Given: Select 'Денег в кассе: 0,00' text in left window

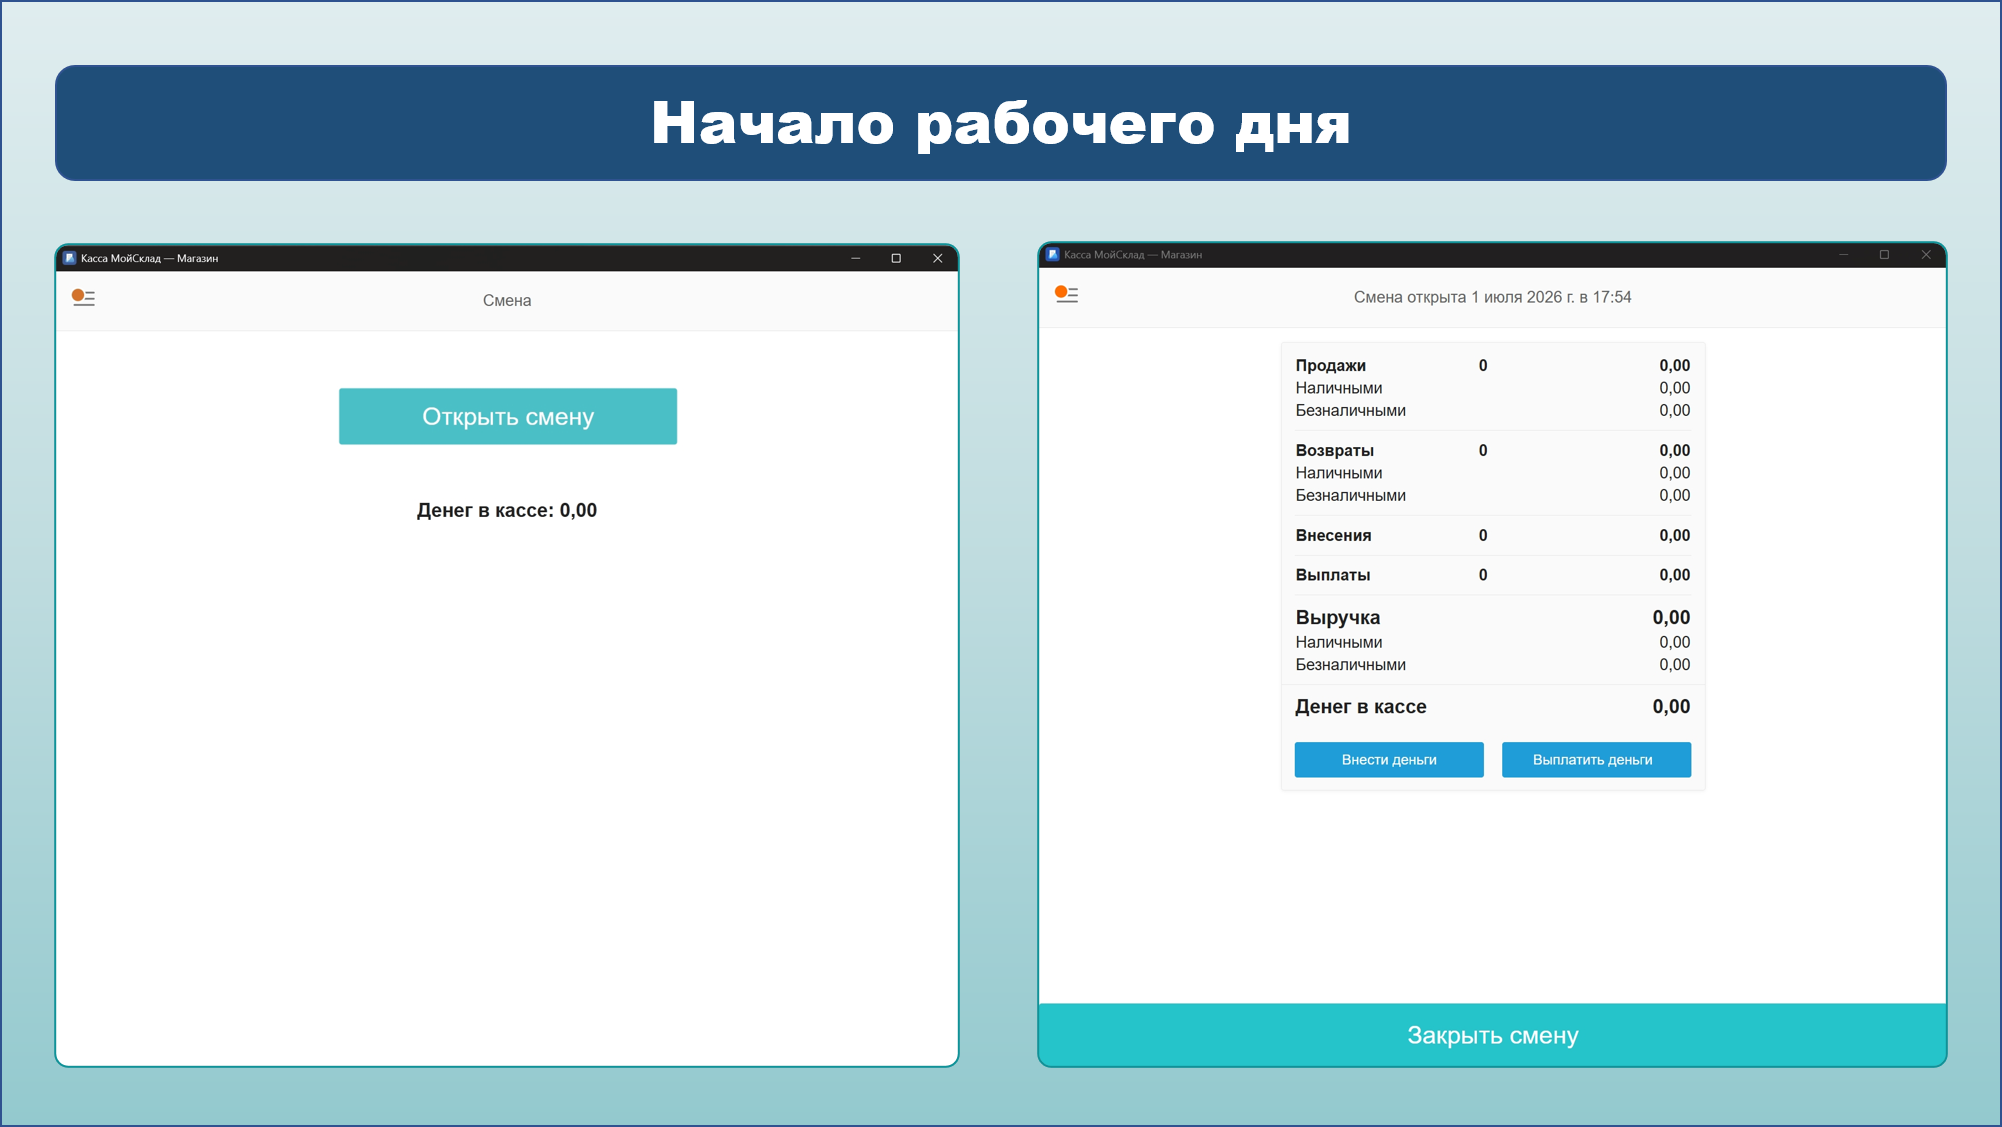Looking at the screenshot, I should [507, 510].
